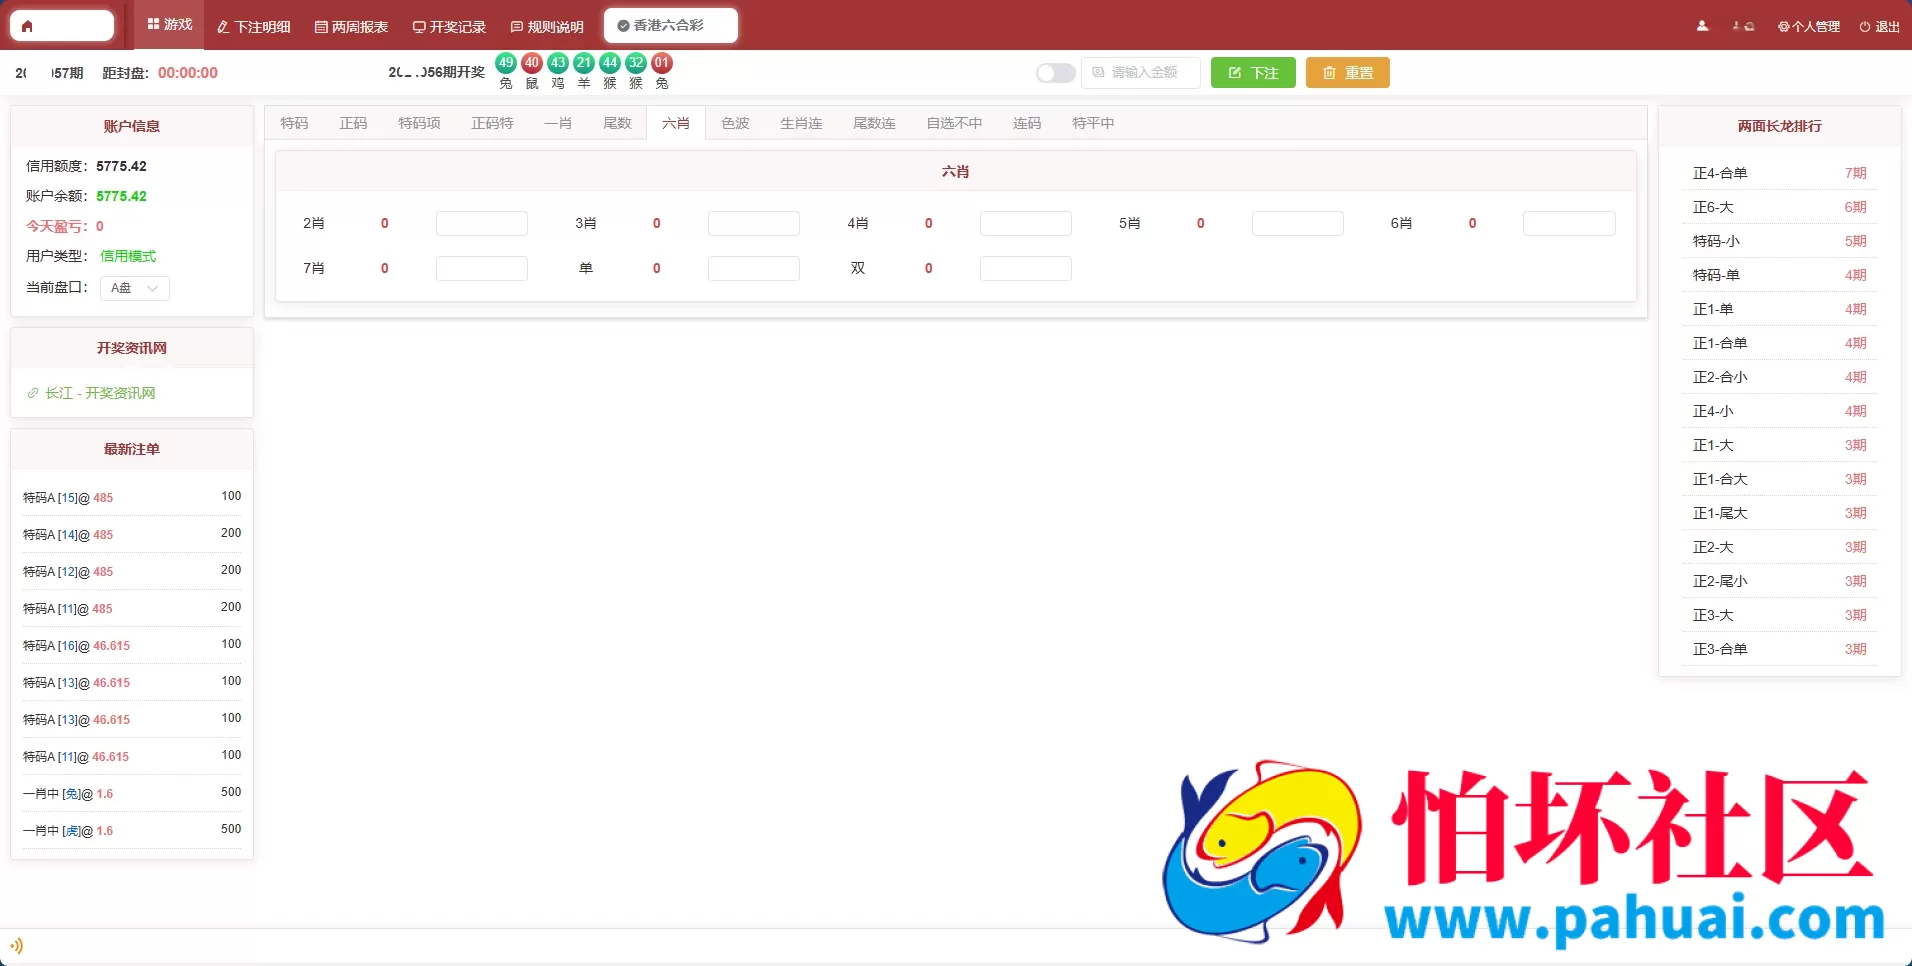Click the 特码-单 ranking row

click(1779, 275)
